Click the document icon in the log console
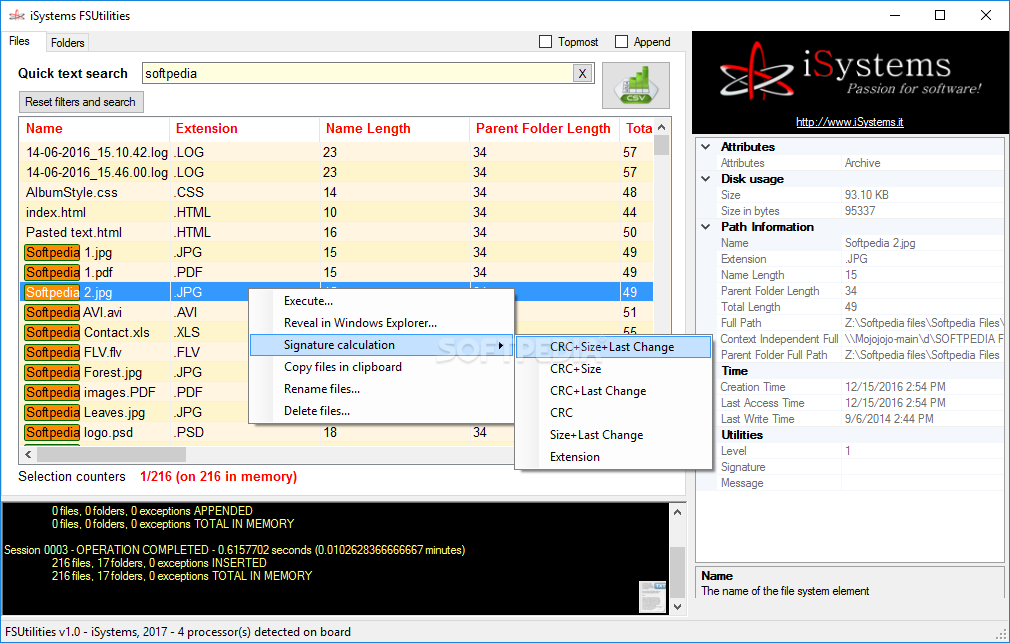Image resolution: width=1010 pixels, height=643 pixels. pyautogui.click(x=652, y=597)
